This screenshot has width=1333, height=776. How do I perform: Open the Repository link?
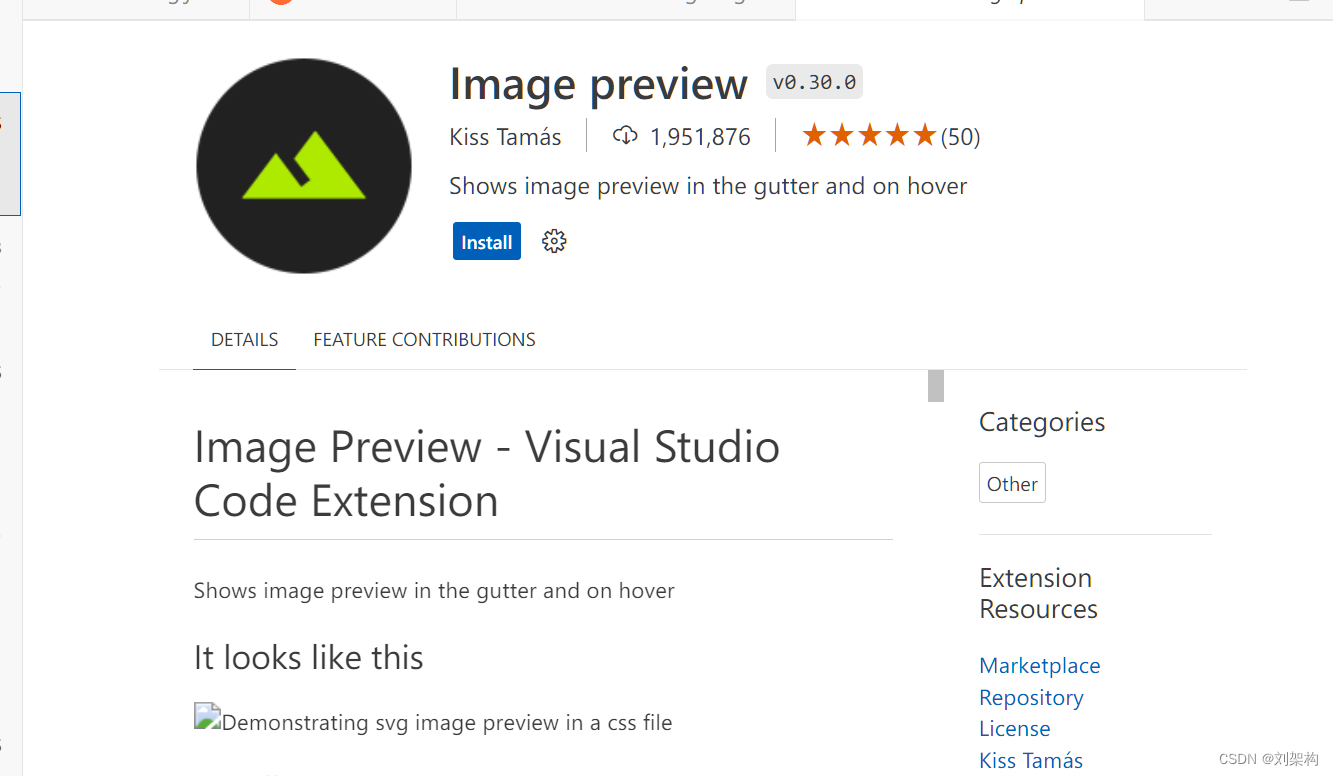pos(1031,698)
